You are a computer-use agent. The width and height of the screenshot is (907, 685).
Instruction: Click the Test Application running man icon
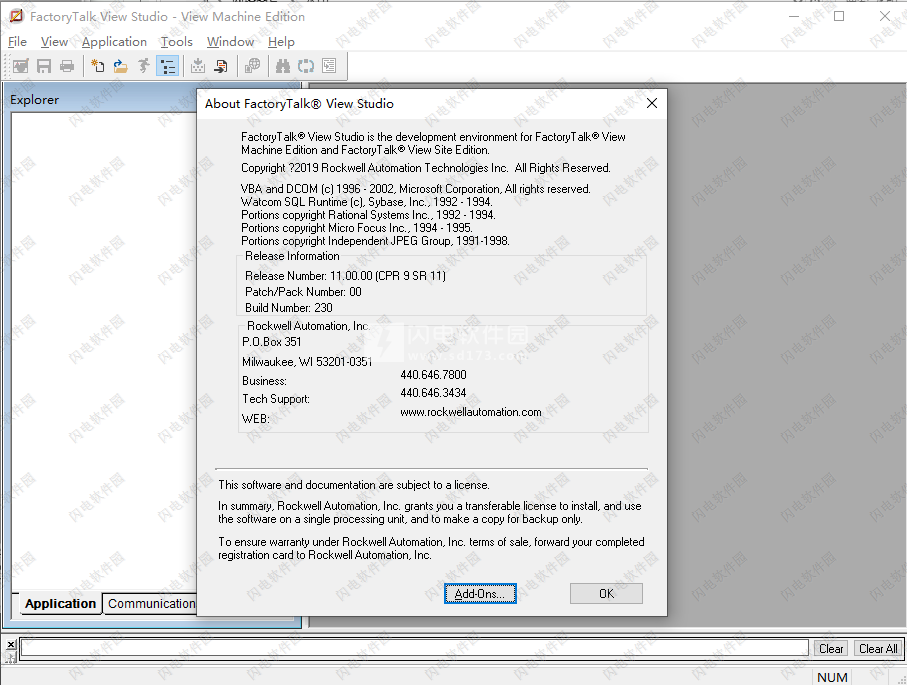tap(143, 66)
